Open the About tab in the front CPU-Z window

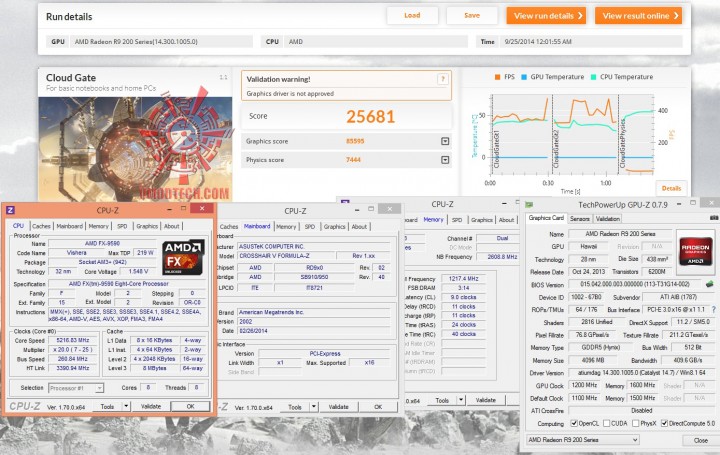(x=172, y=226)
